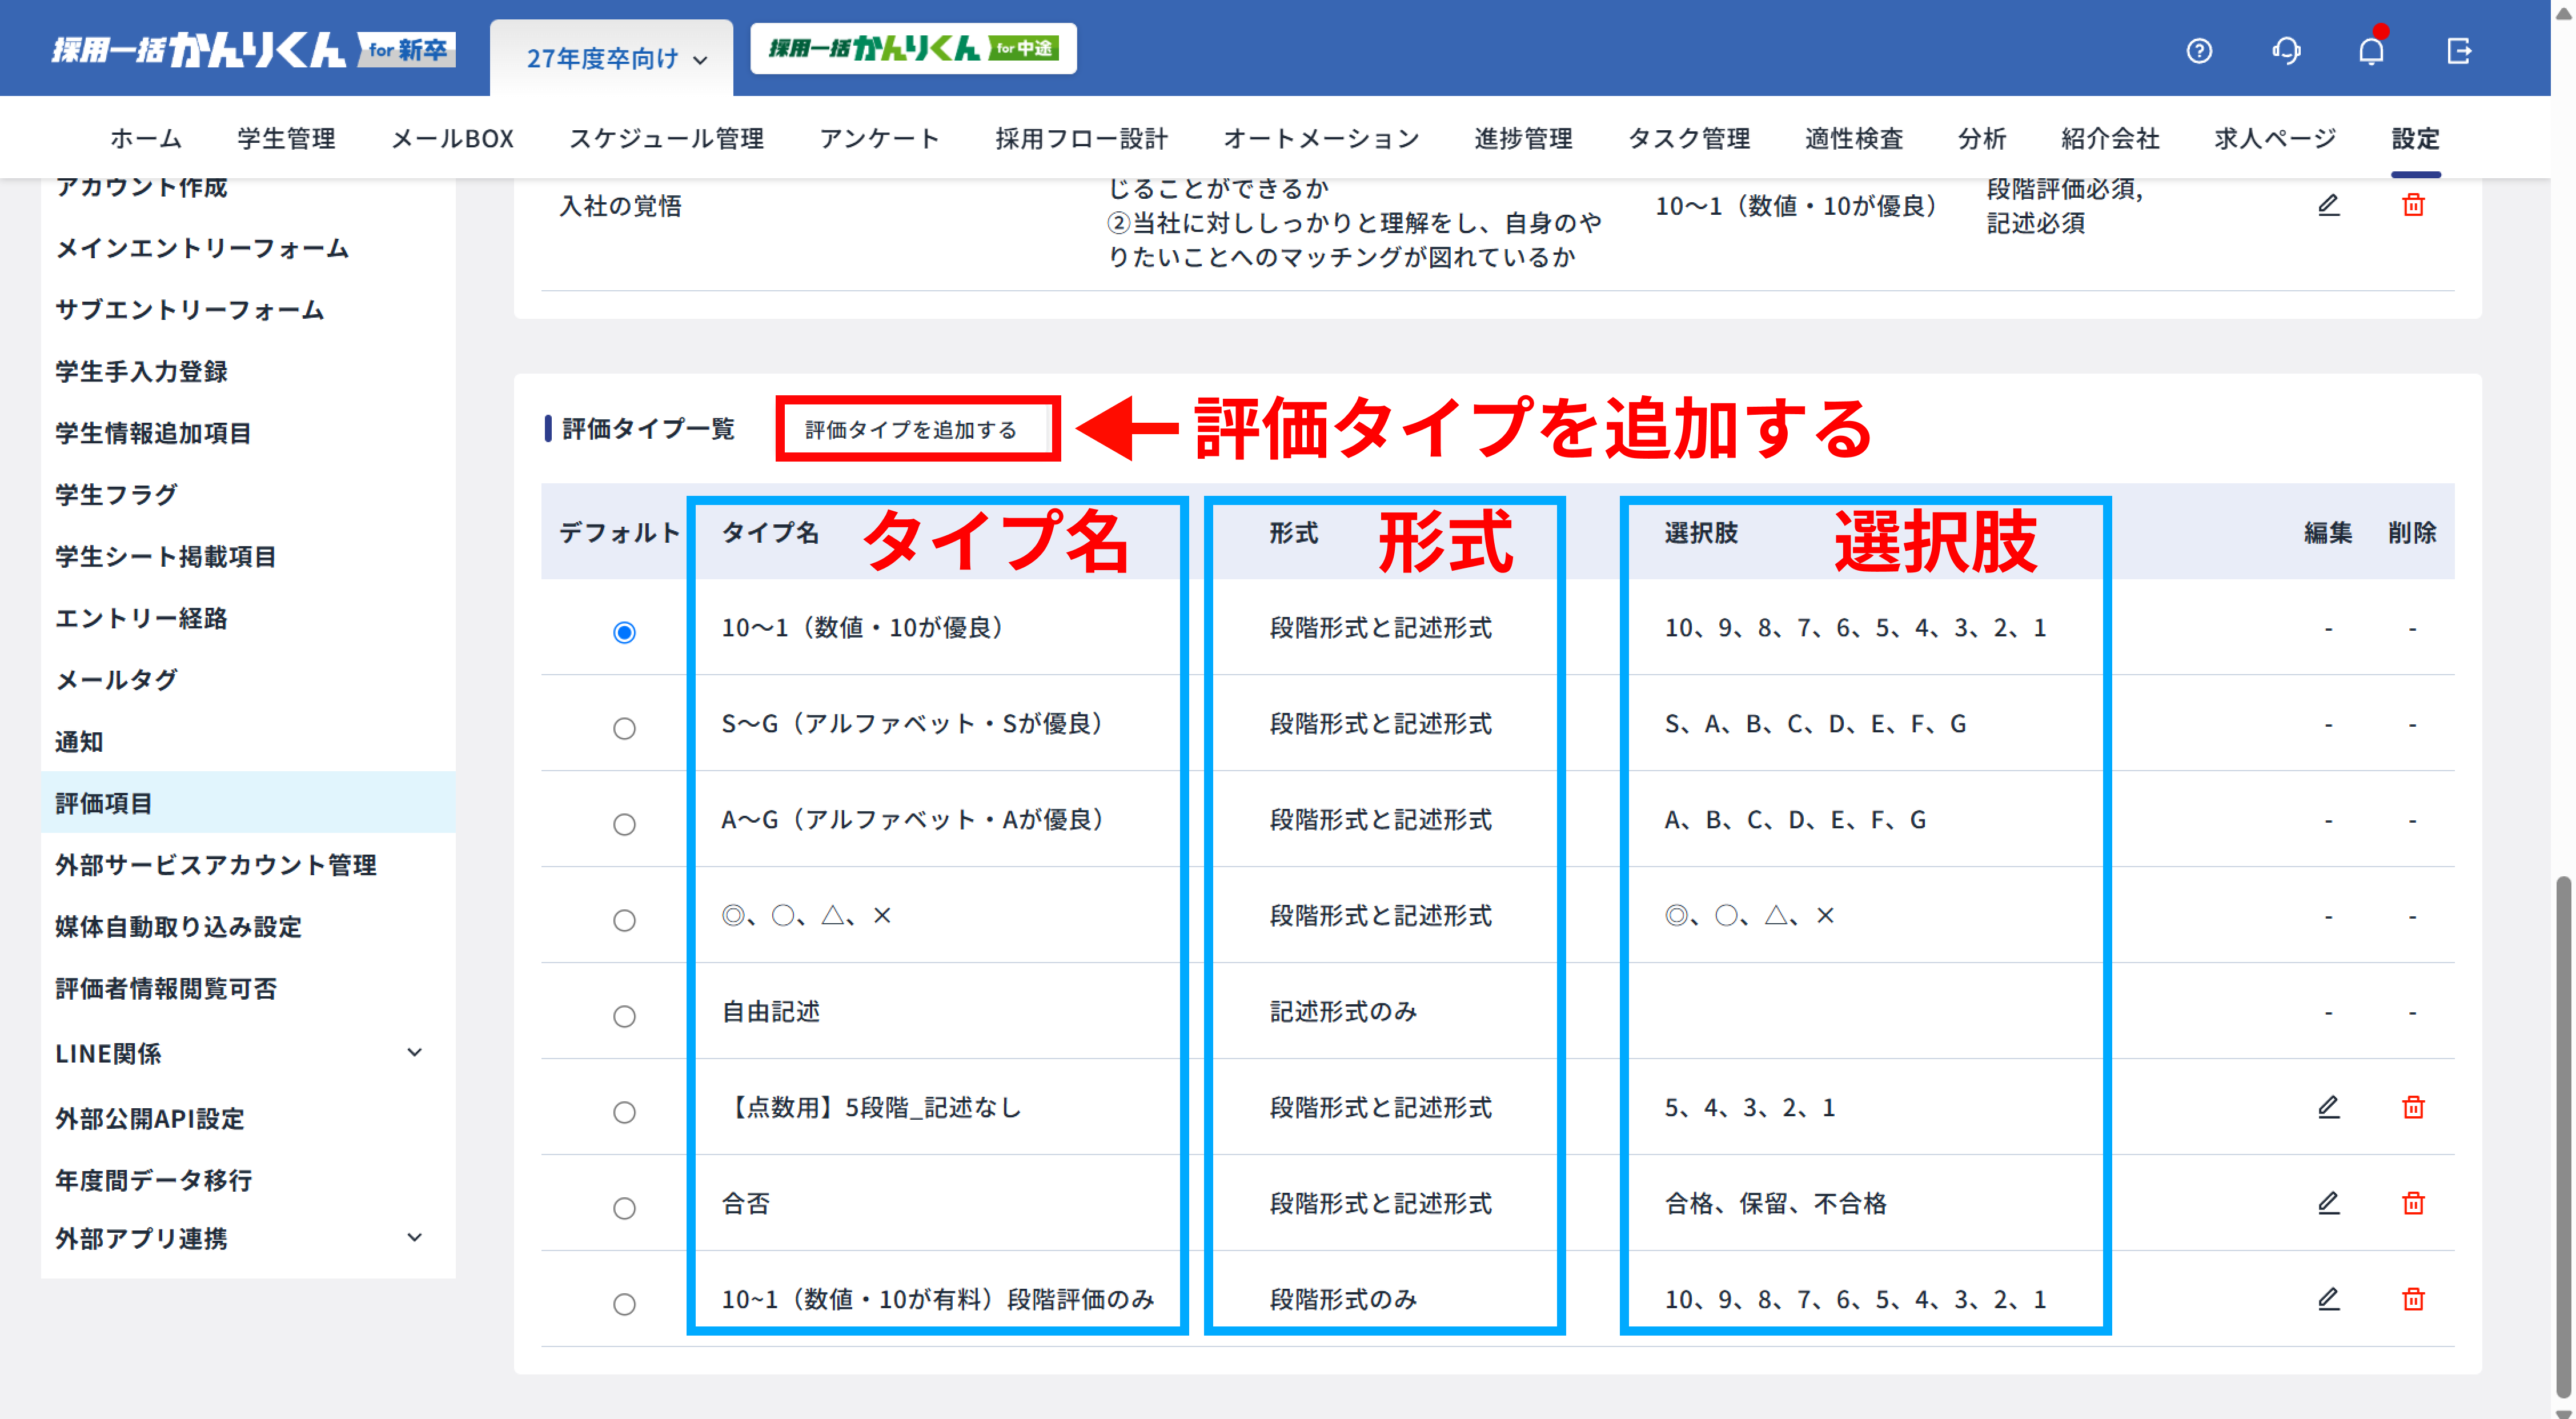Image resolution: width=2576 pixels, height=1419 pixels.
Task: Go to the 採用フロー設計 menu
Action: 1081,138
